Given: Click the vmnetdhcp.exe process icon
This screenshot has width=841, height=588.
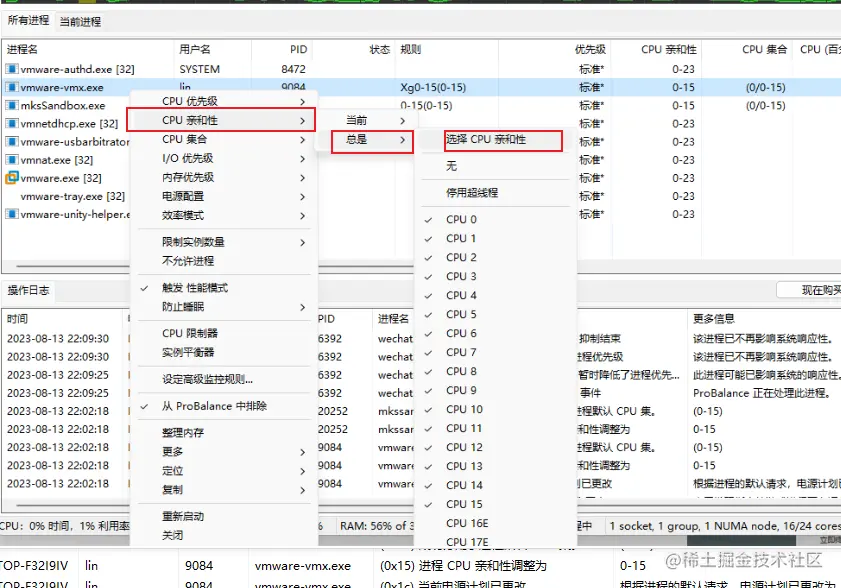Looking at the screenshot, I should pos(12,123).
